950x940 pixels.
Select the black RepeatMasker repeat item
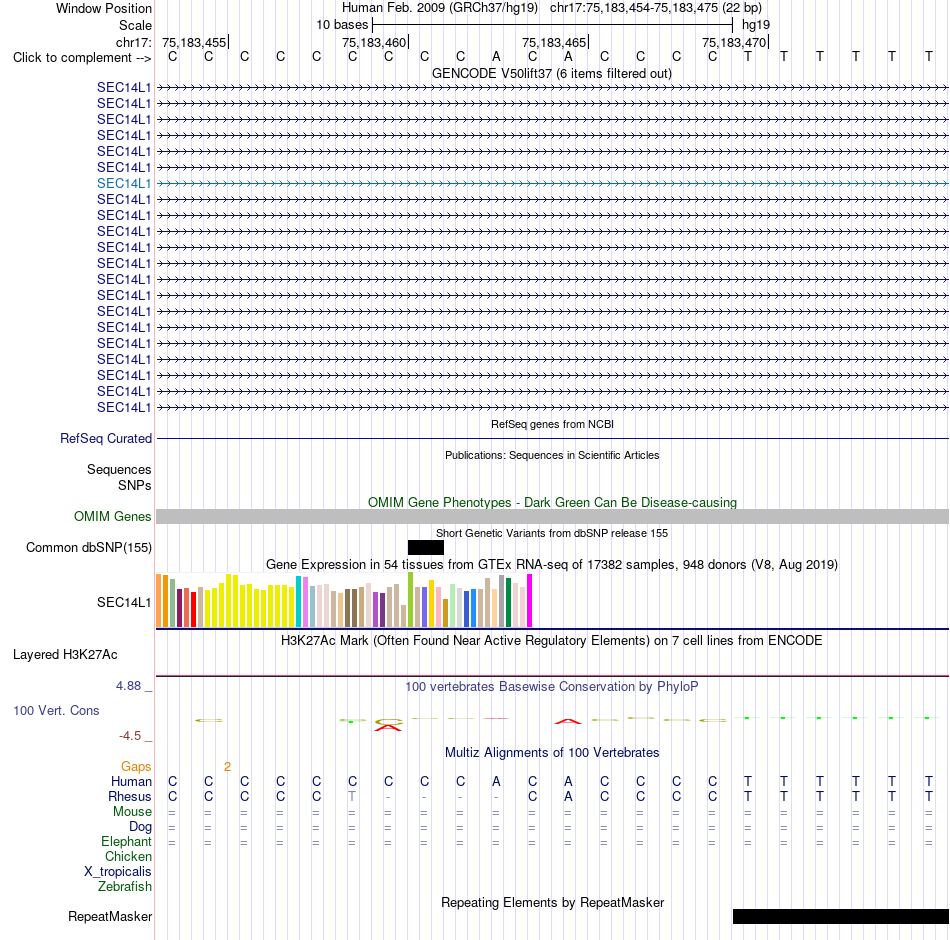point(841,916)
